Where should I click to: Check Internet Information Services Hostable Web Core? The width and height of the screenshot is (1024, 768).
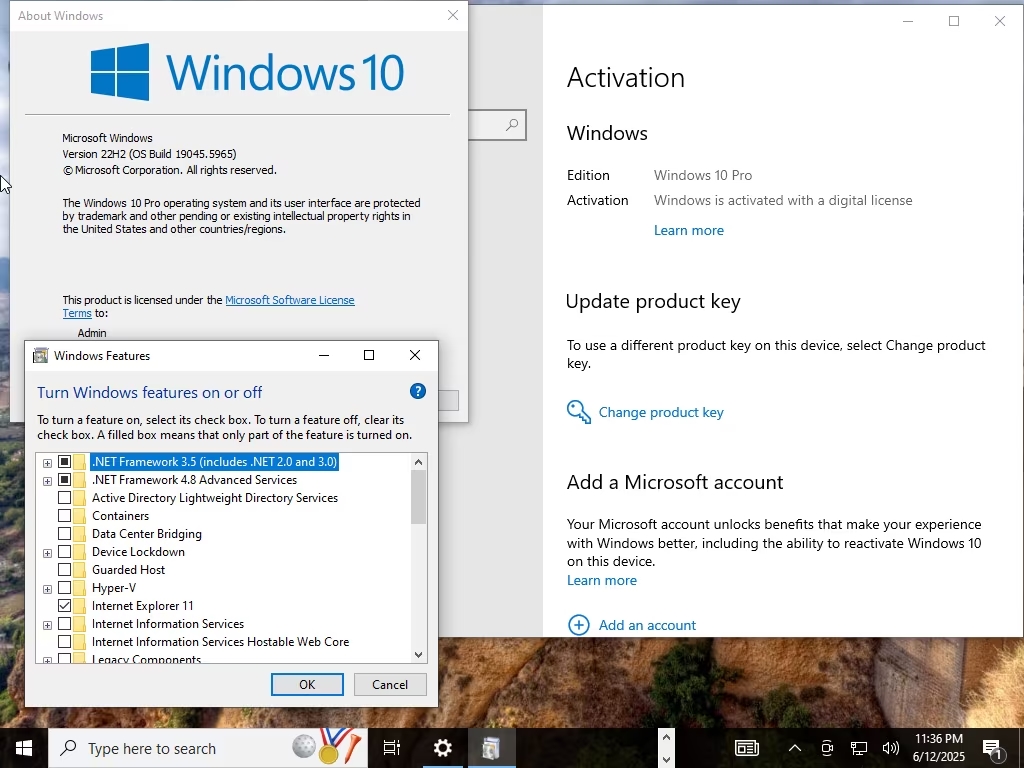point(64,642)
